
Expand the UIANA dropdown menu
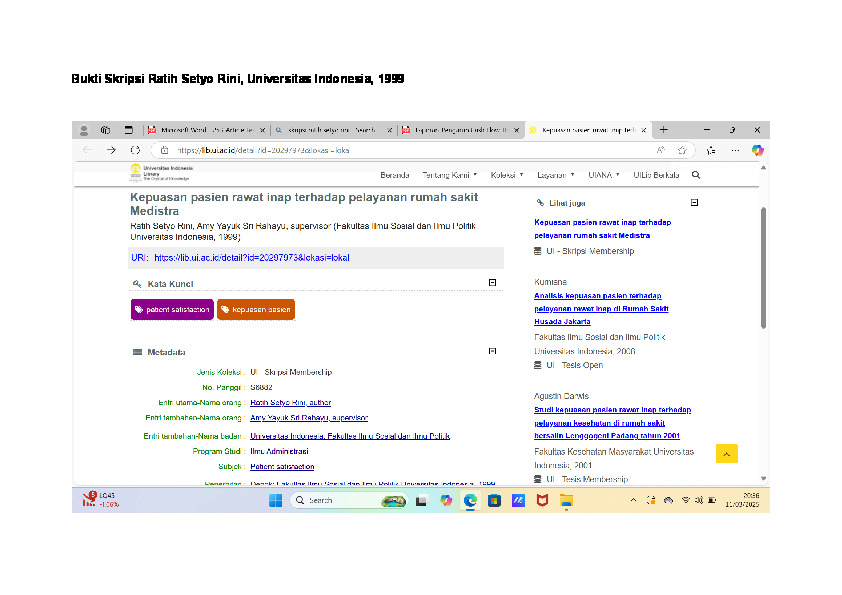click(604, 175)
